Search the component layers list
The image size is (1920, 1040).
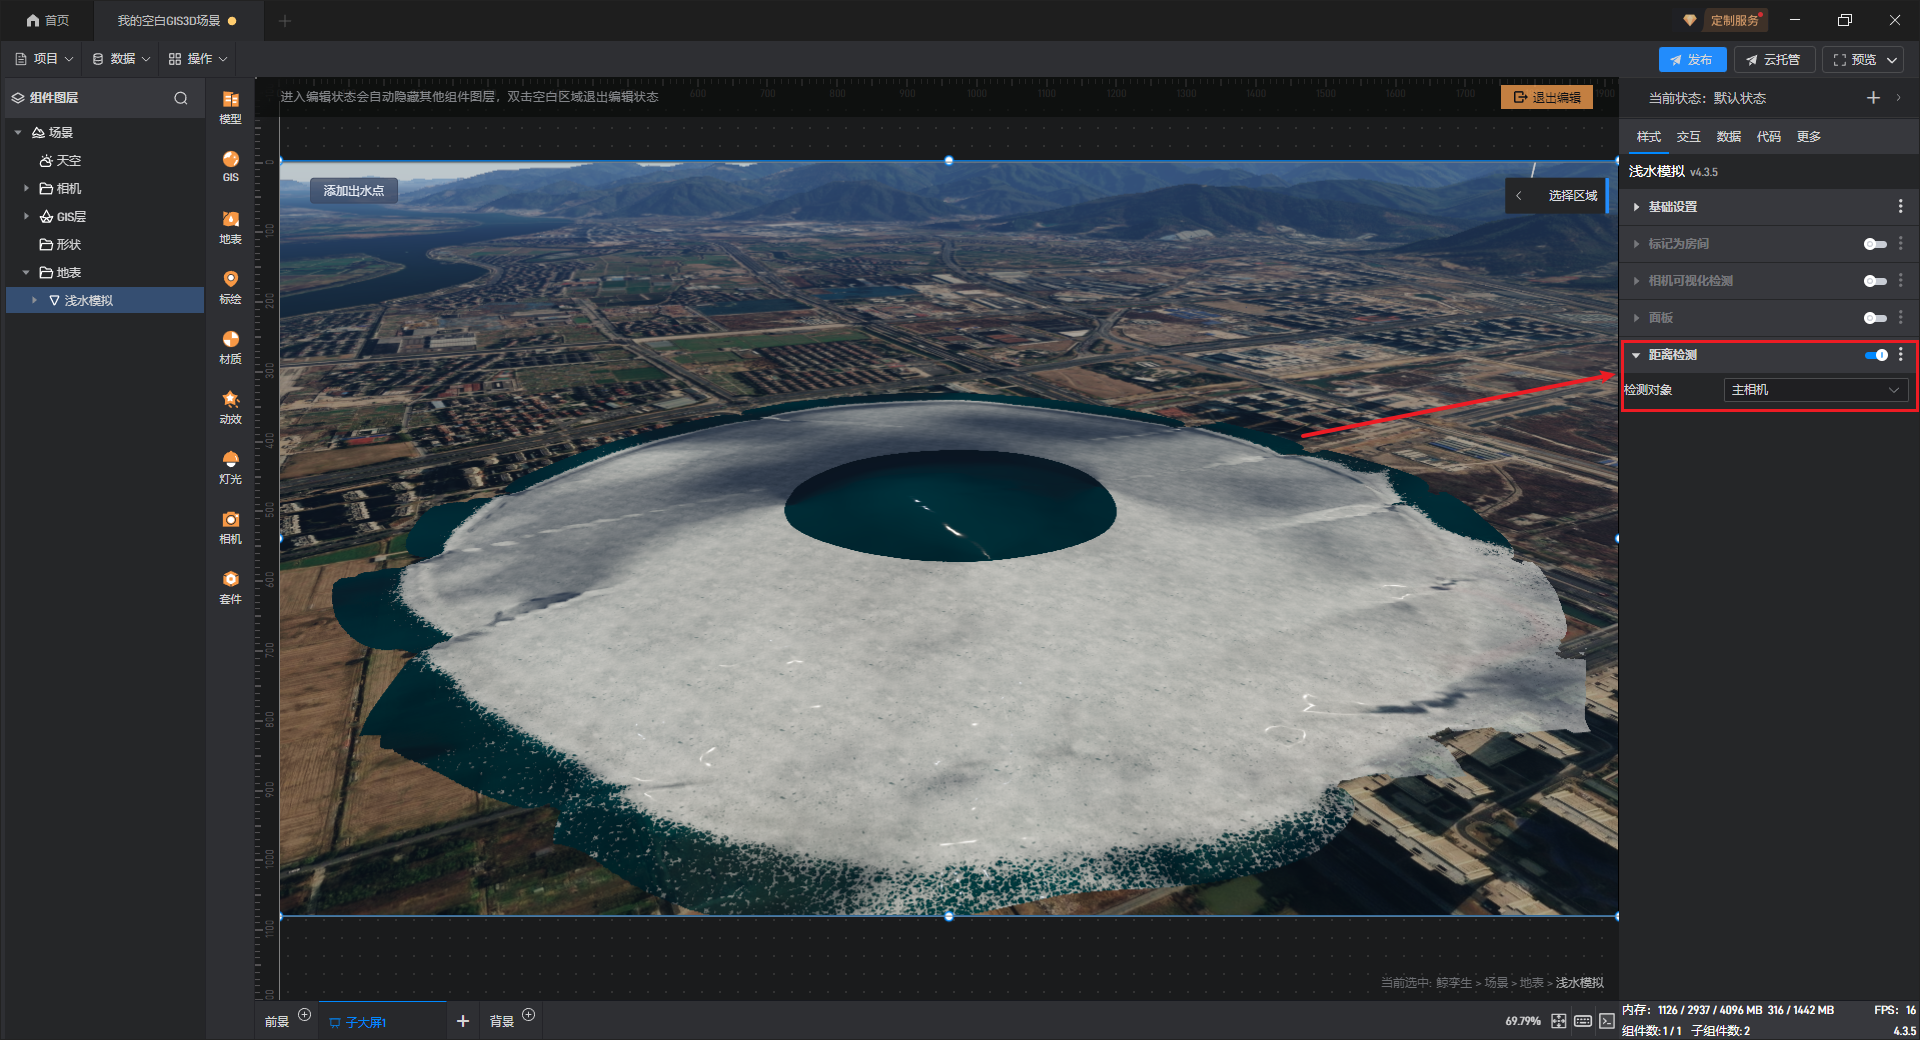[x=181, y=98]
